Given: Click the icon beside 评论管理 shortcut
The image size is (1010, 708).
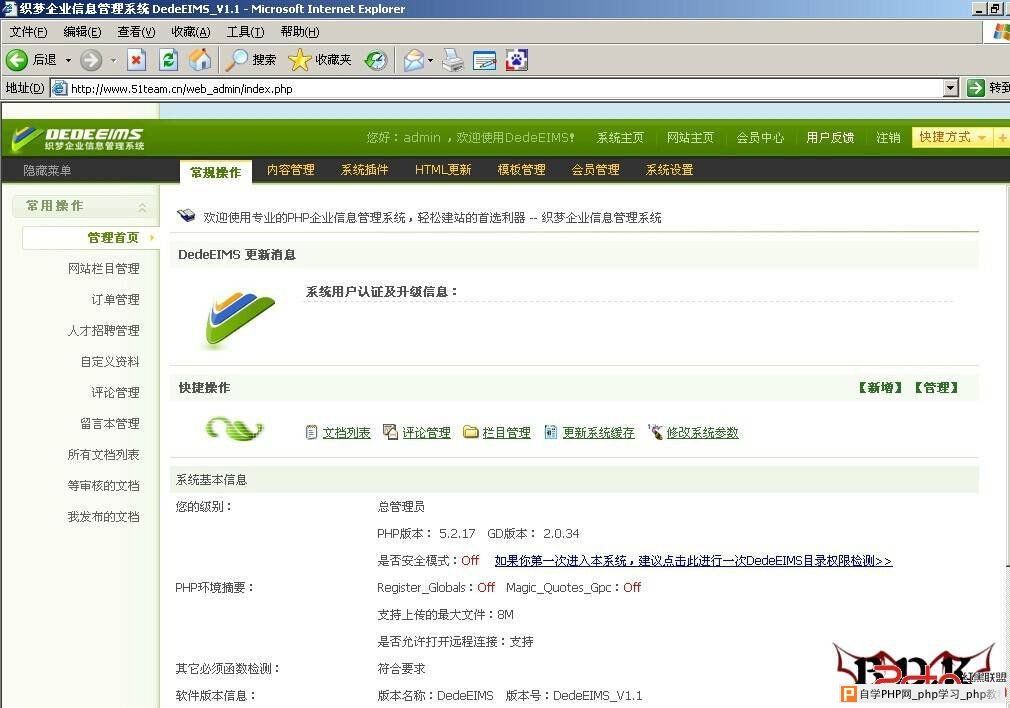Looking at the screenshot, I should (x=390, y=432).
